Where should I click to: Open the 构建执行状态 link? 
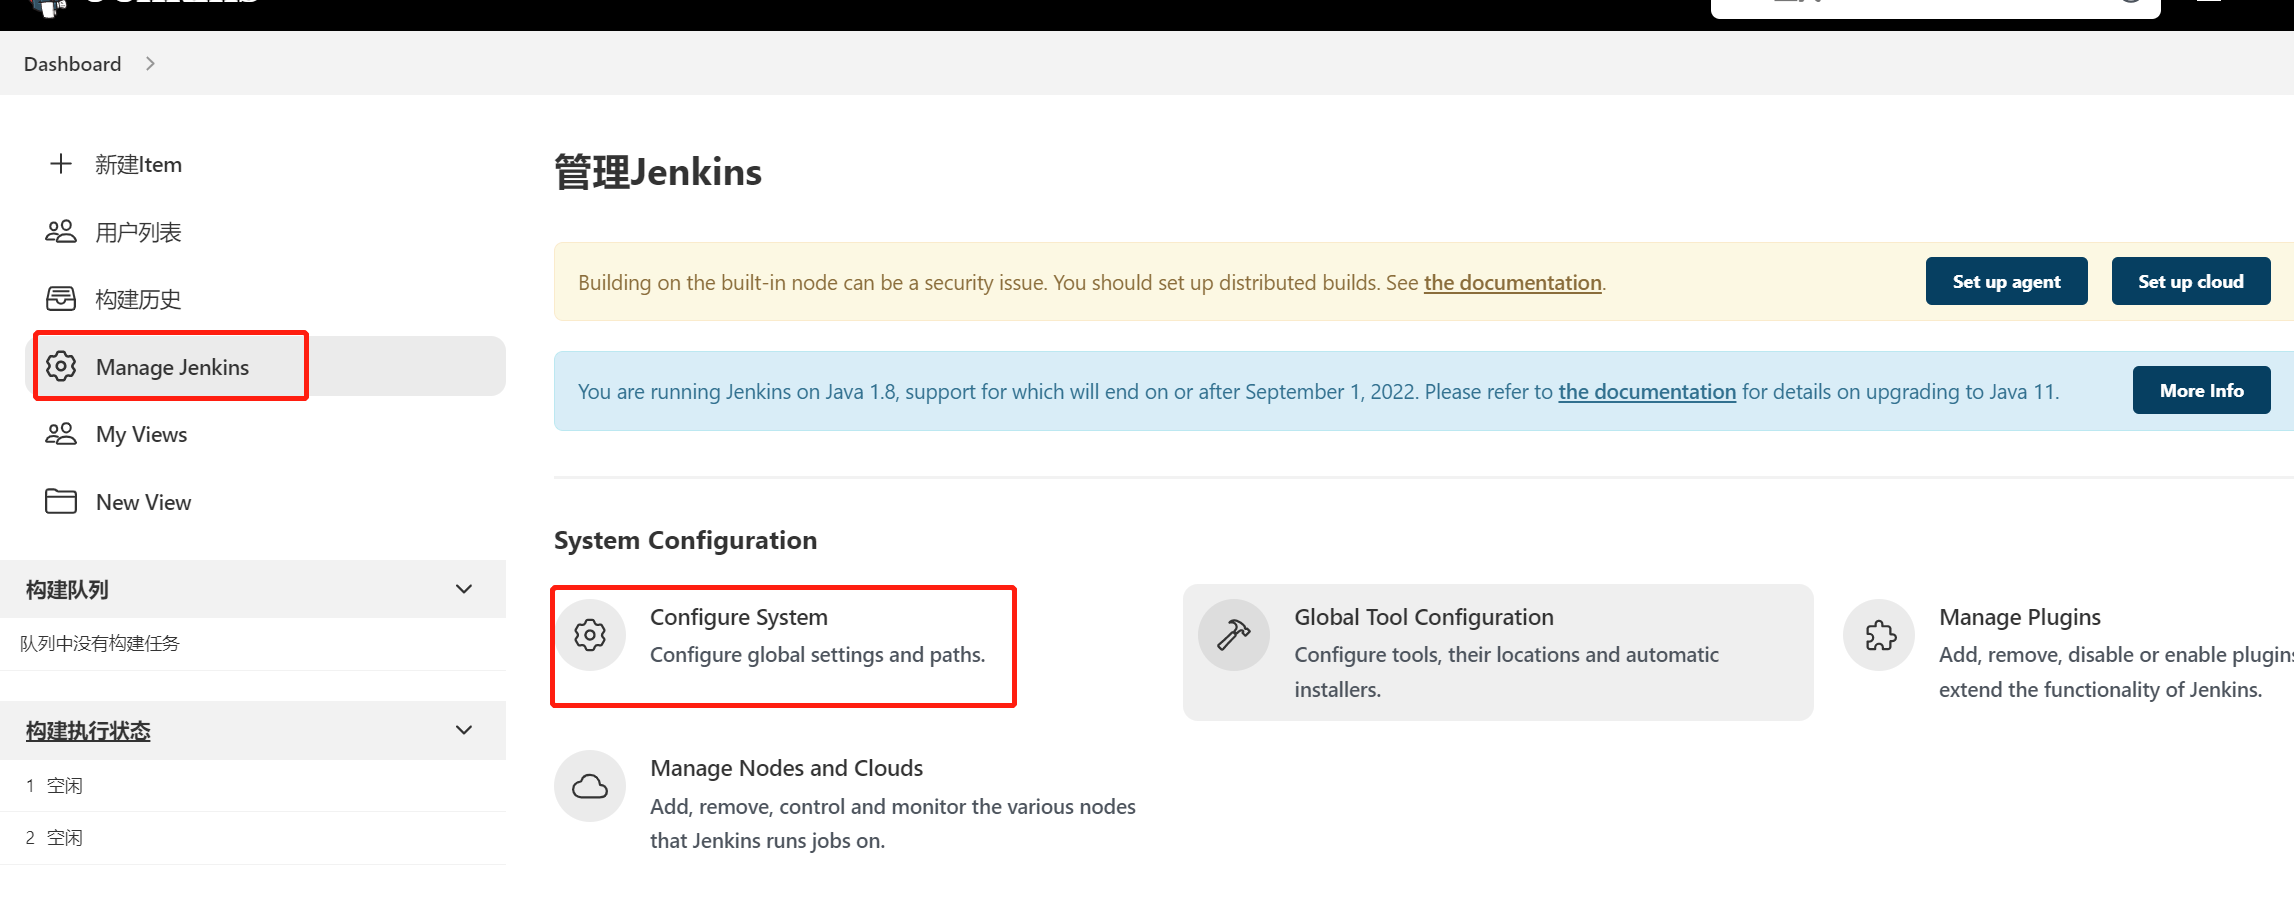coord(88,731)
